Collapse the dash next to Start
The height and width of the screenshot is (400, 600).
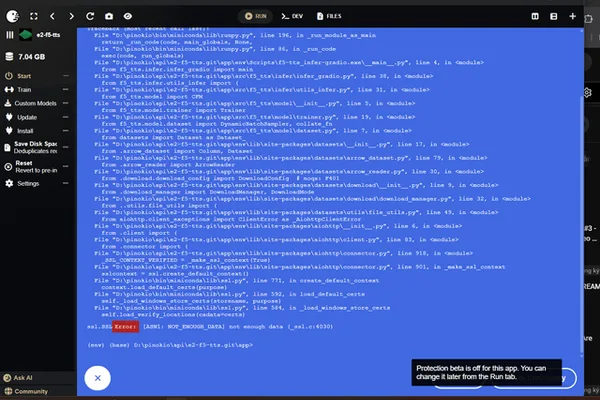coord(66,76)
